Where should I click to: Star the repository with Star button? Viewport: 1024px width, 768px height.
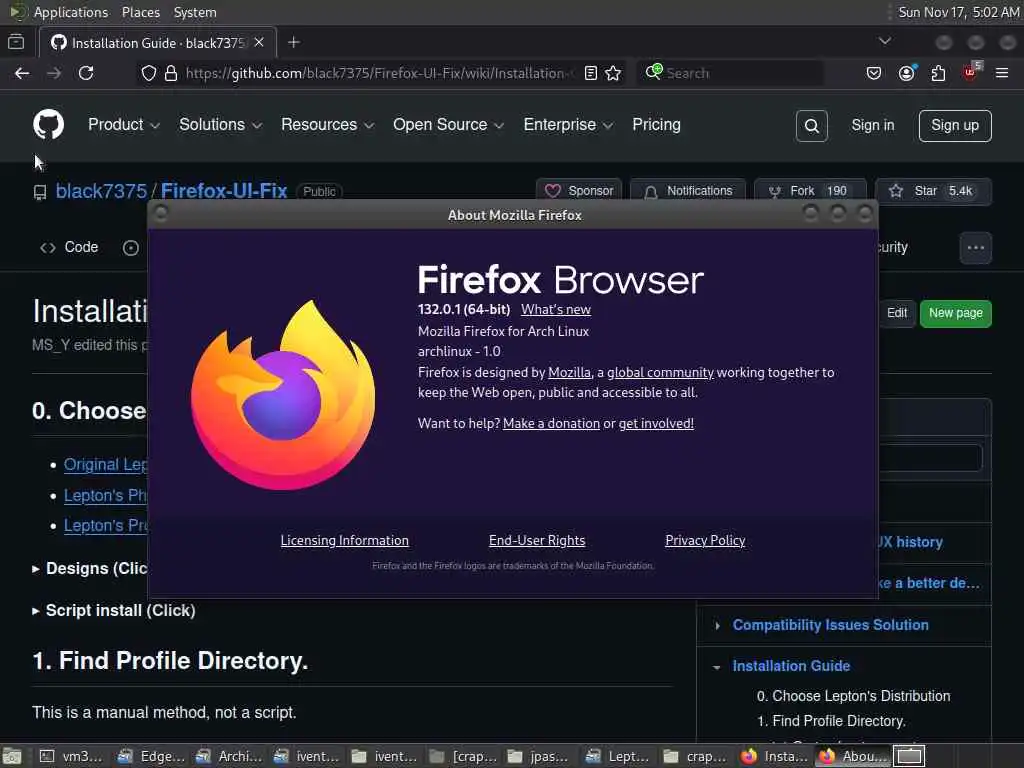tap(933, 191)
